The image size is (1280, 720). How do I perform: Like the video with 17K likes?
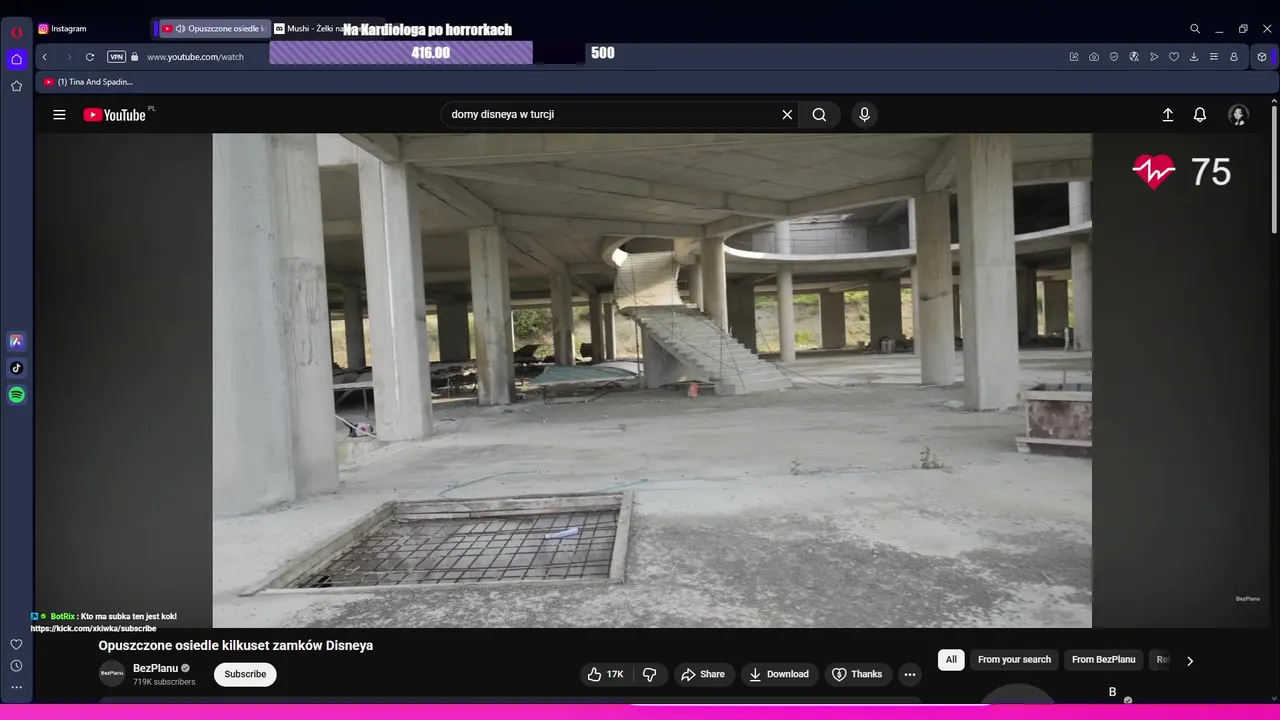coord(606,674)
